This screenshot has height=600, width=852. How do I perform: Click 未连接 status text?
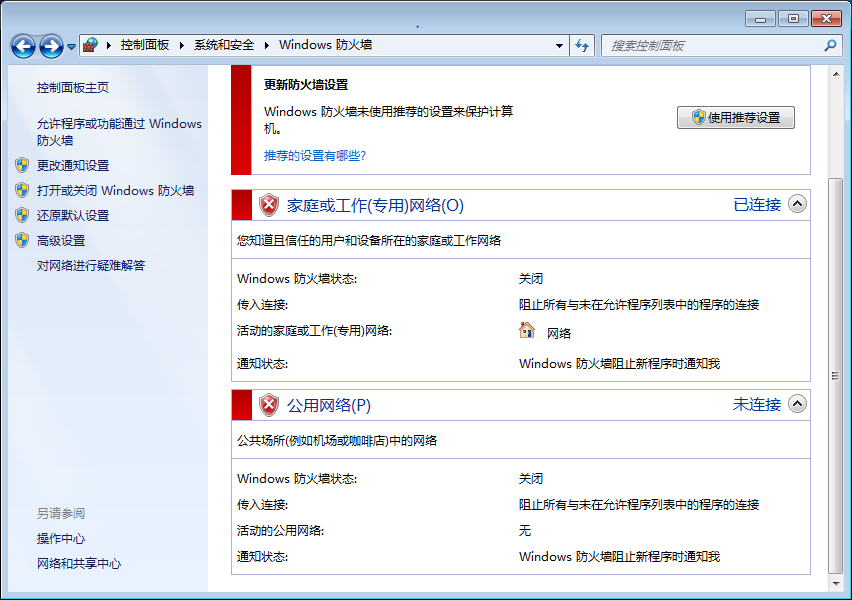pyautogui.click(x=757, y=405)
